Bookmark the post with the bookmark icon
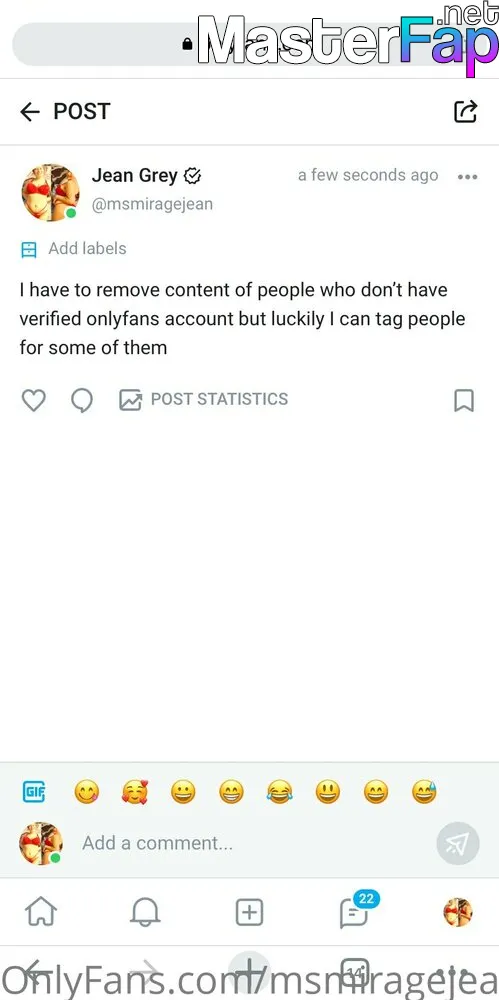499x1000 pixels. pos(464,401)
